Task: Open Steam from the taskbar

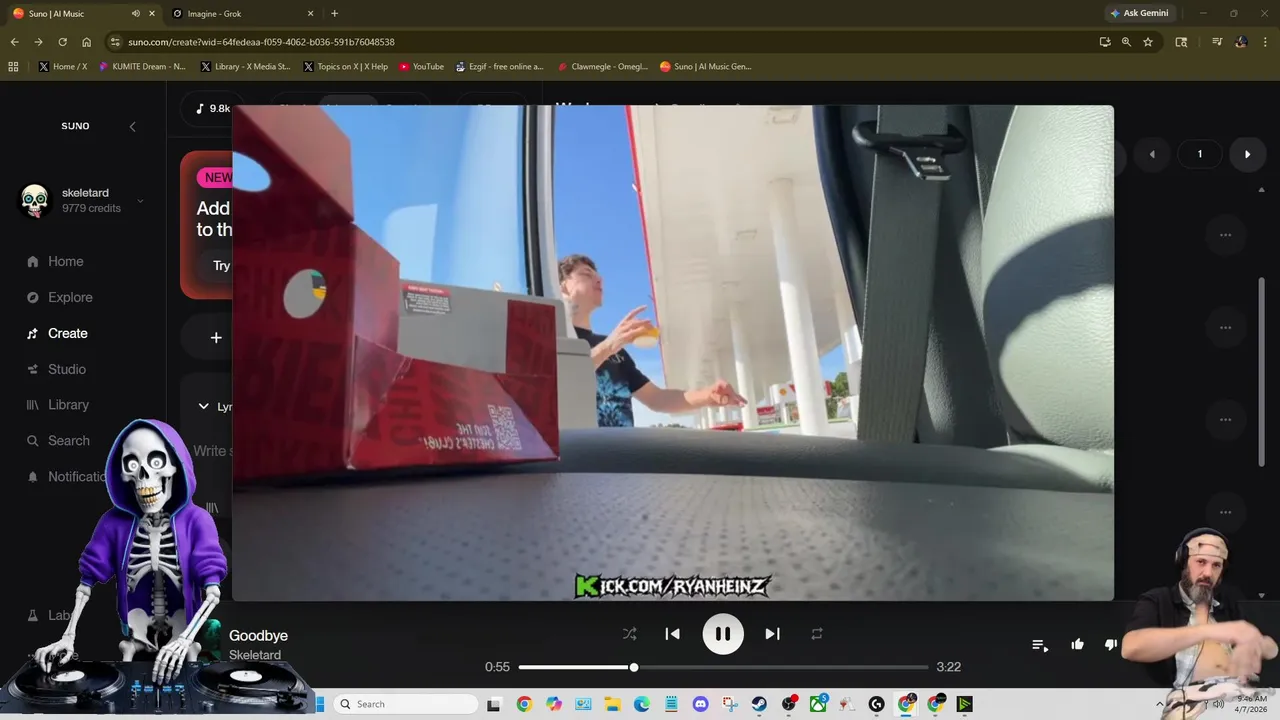Action: point(759,704)
